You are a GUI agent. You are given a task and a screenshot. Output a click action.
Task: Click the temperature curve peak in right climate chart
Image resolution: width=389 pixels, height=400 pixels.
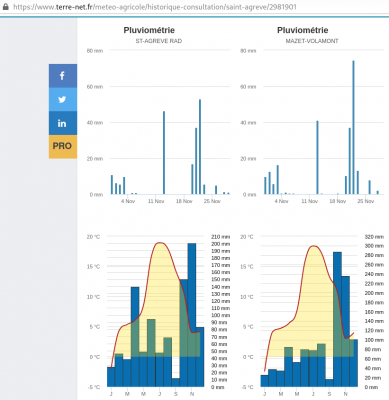[313, 246]
